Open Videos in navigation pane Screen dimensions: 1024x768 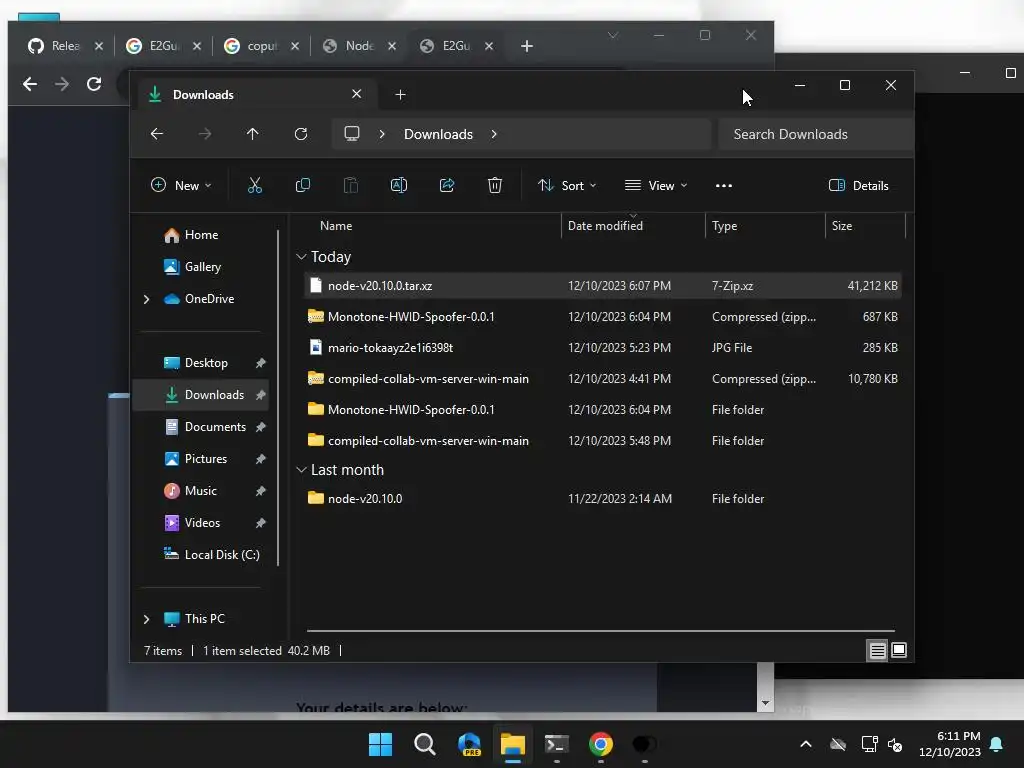(202, 522)
